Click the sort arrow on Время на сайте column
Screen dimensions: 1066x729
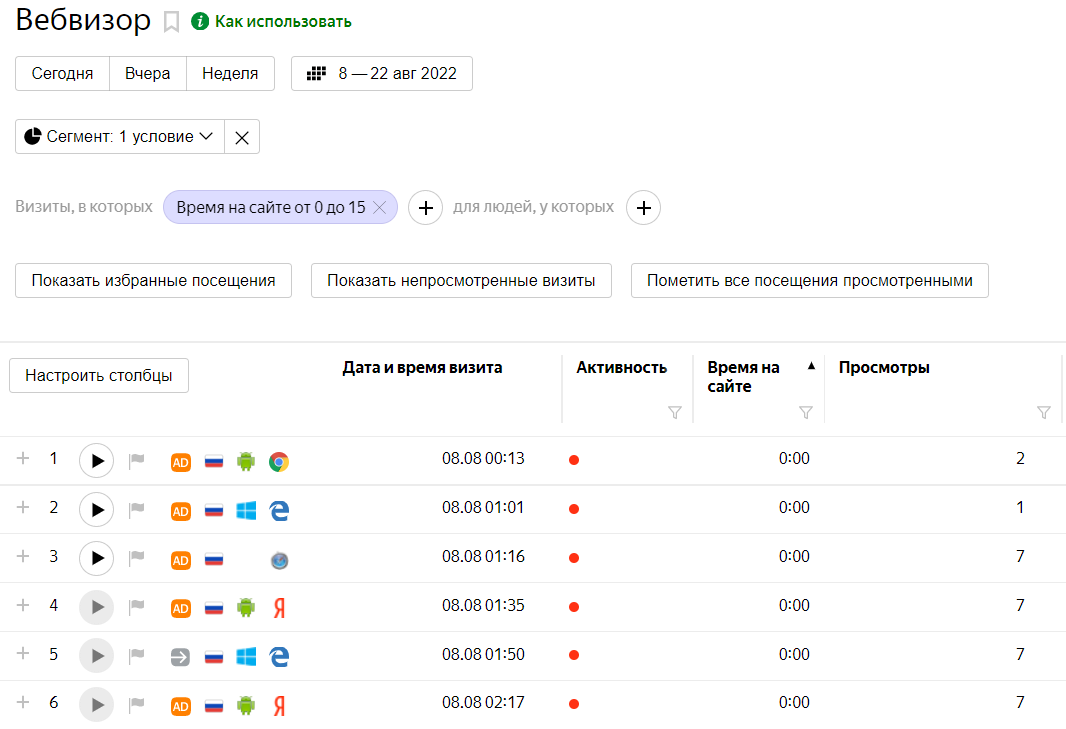coord(810,366)
